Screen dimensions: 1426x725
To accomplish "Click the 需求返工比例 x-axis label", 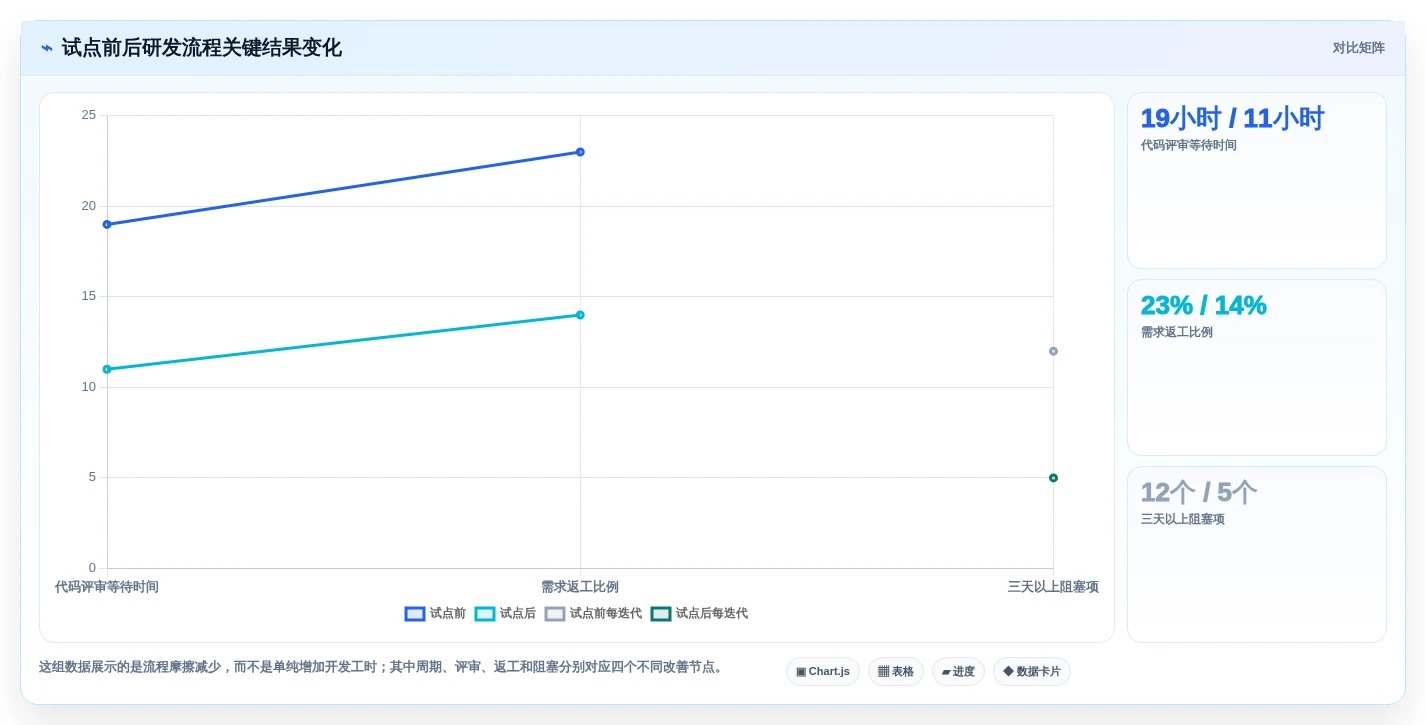I will click(x=580, y=587).
